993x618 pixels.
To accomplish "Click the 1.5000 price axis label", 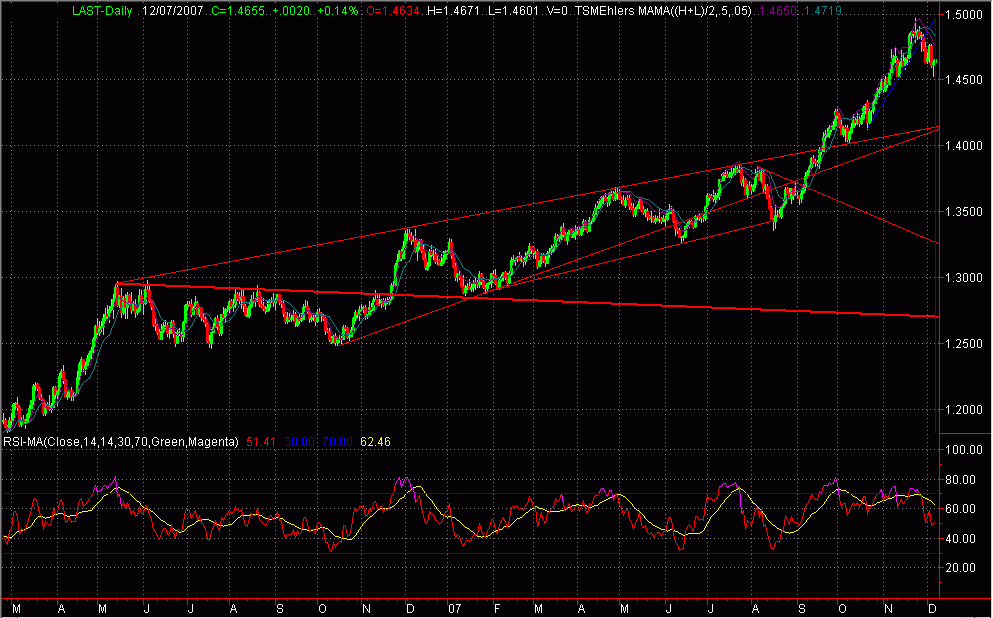I will (x=965, y=14).
